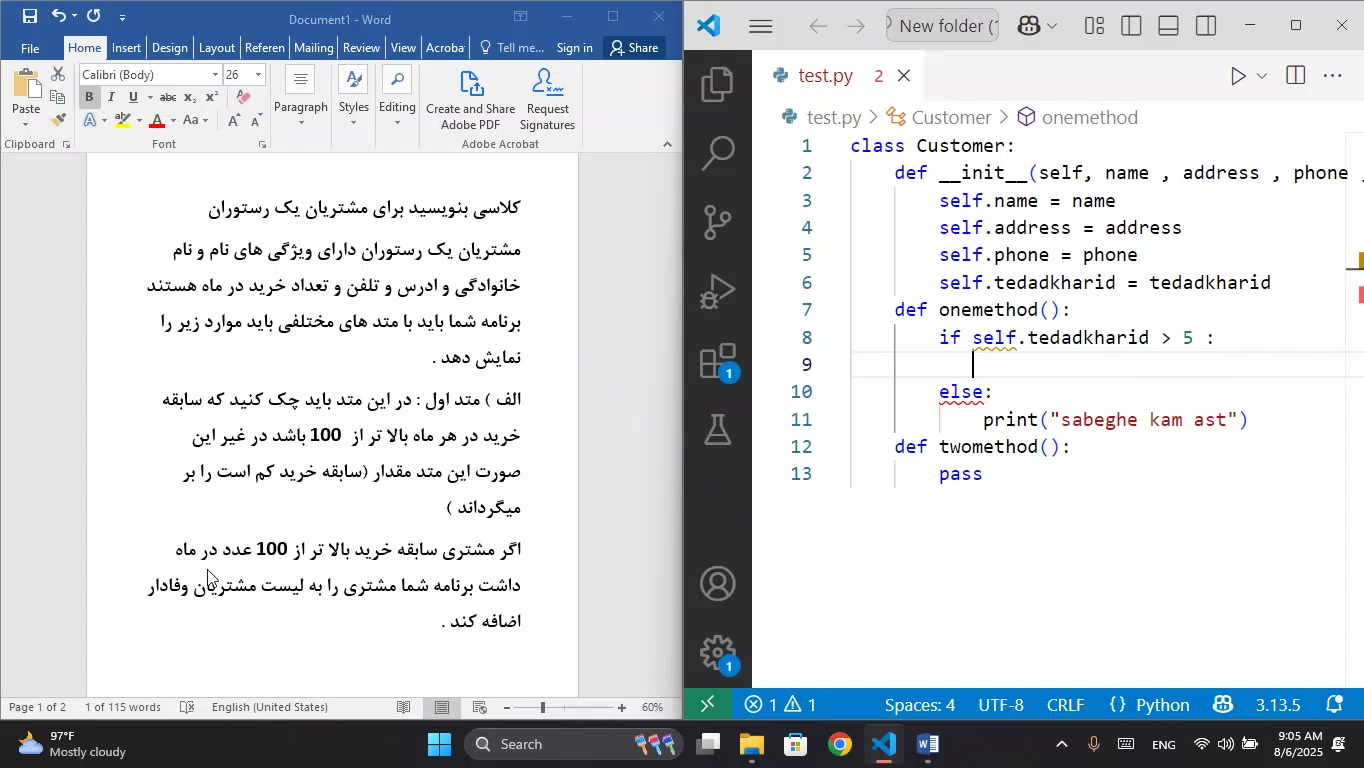The image size is (1364, 768).
Task: Click the Redo icon in Word toolbar
Action: 94,16
